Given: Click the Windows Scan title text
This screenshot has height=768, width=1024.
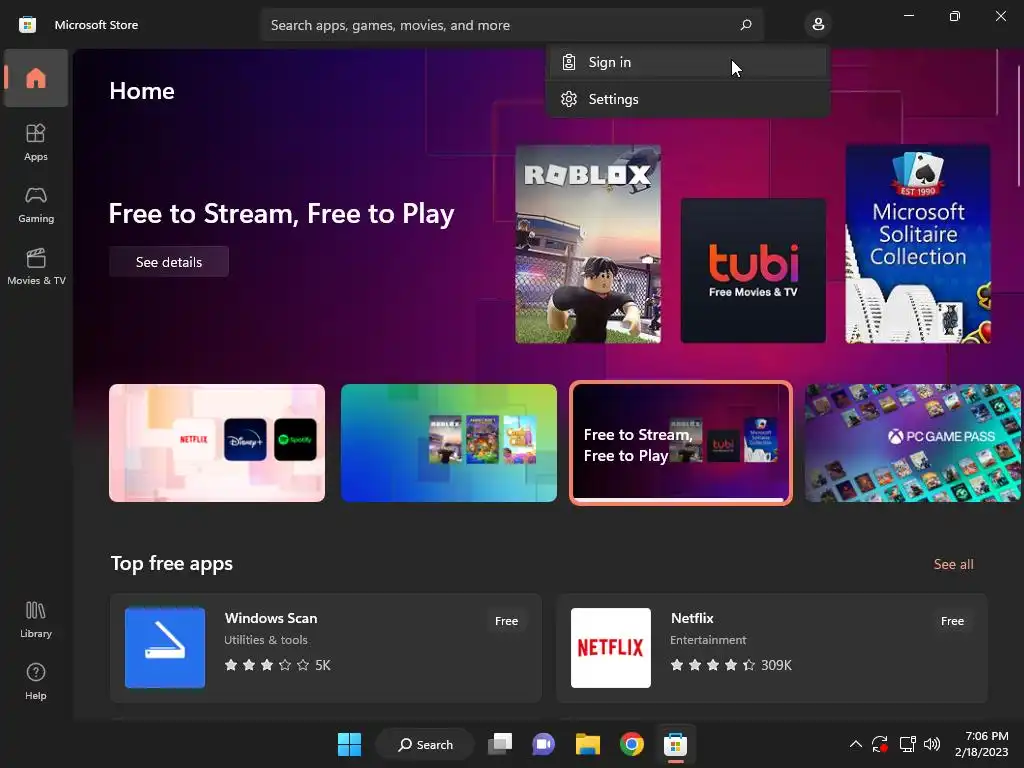Looking at the screenshot, I should (x=271, y=618).
